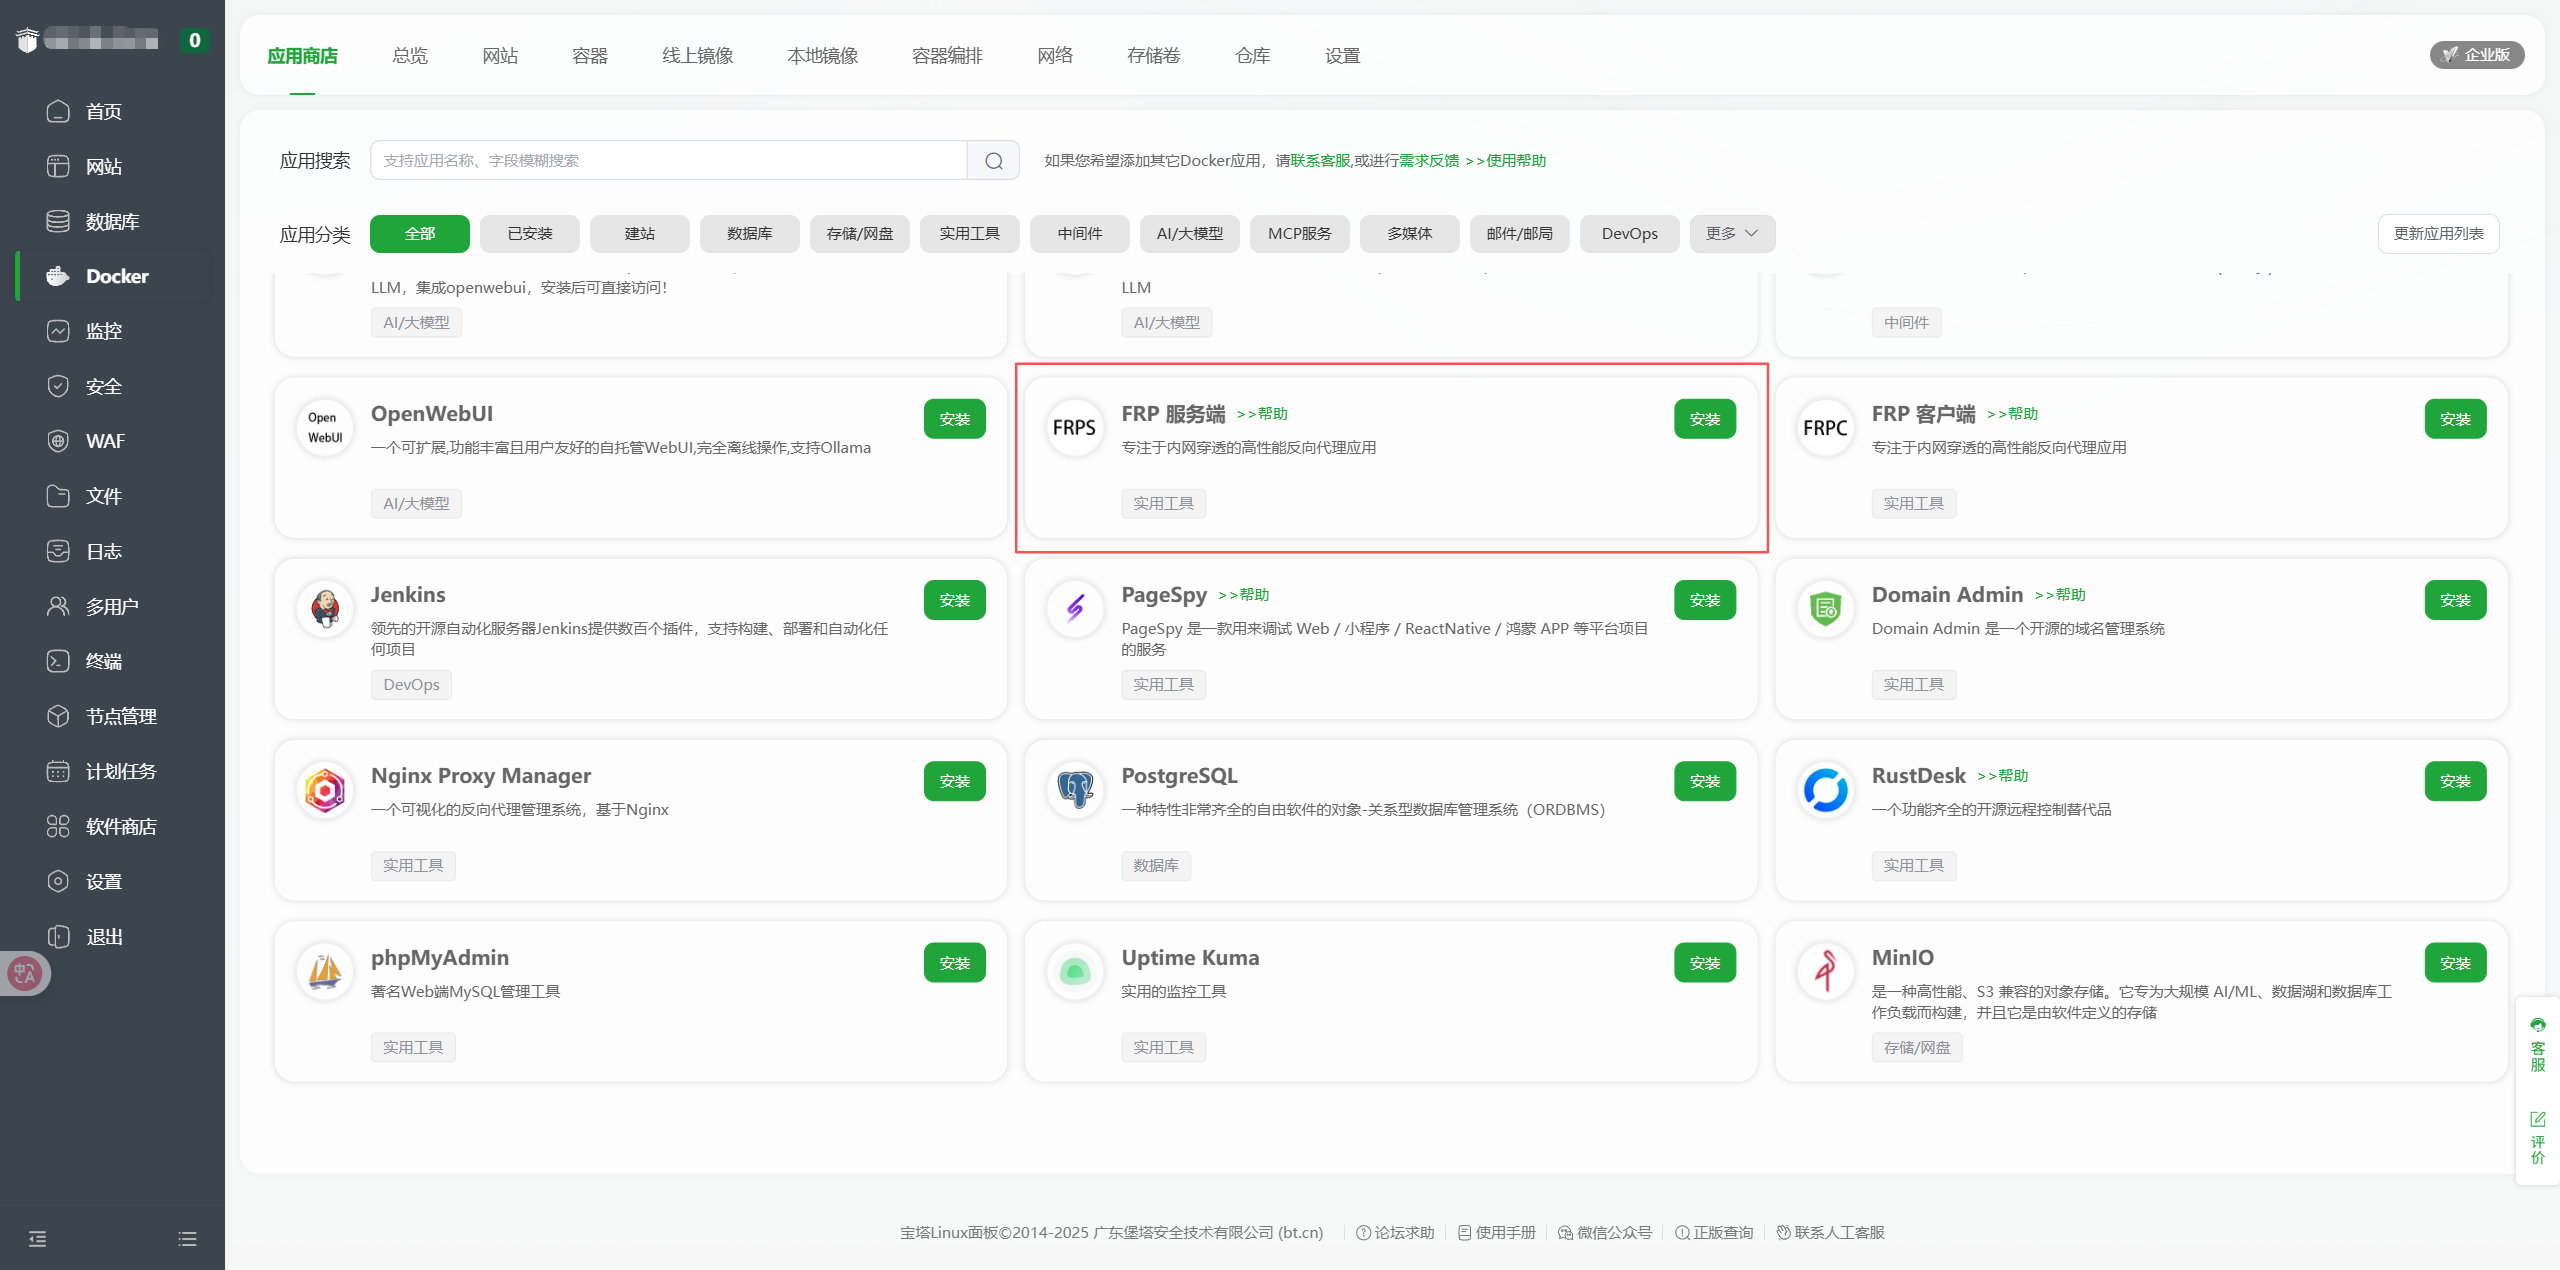Switch to the 容器编排 tab
The width and height of the screenshot is (2560, 1270).
point(947,56)
